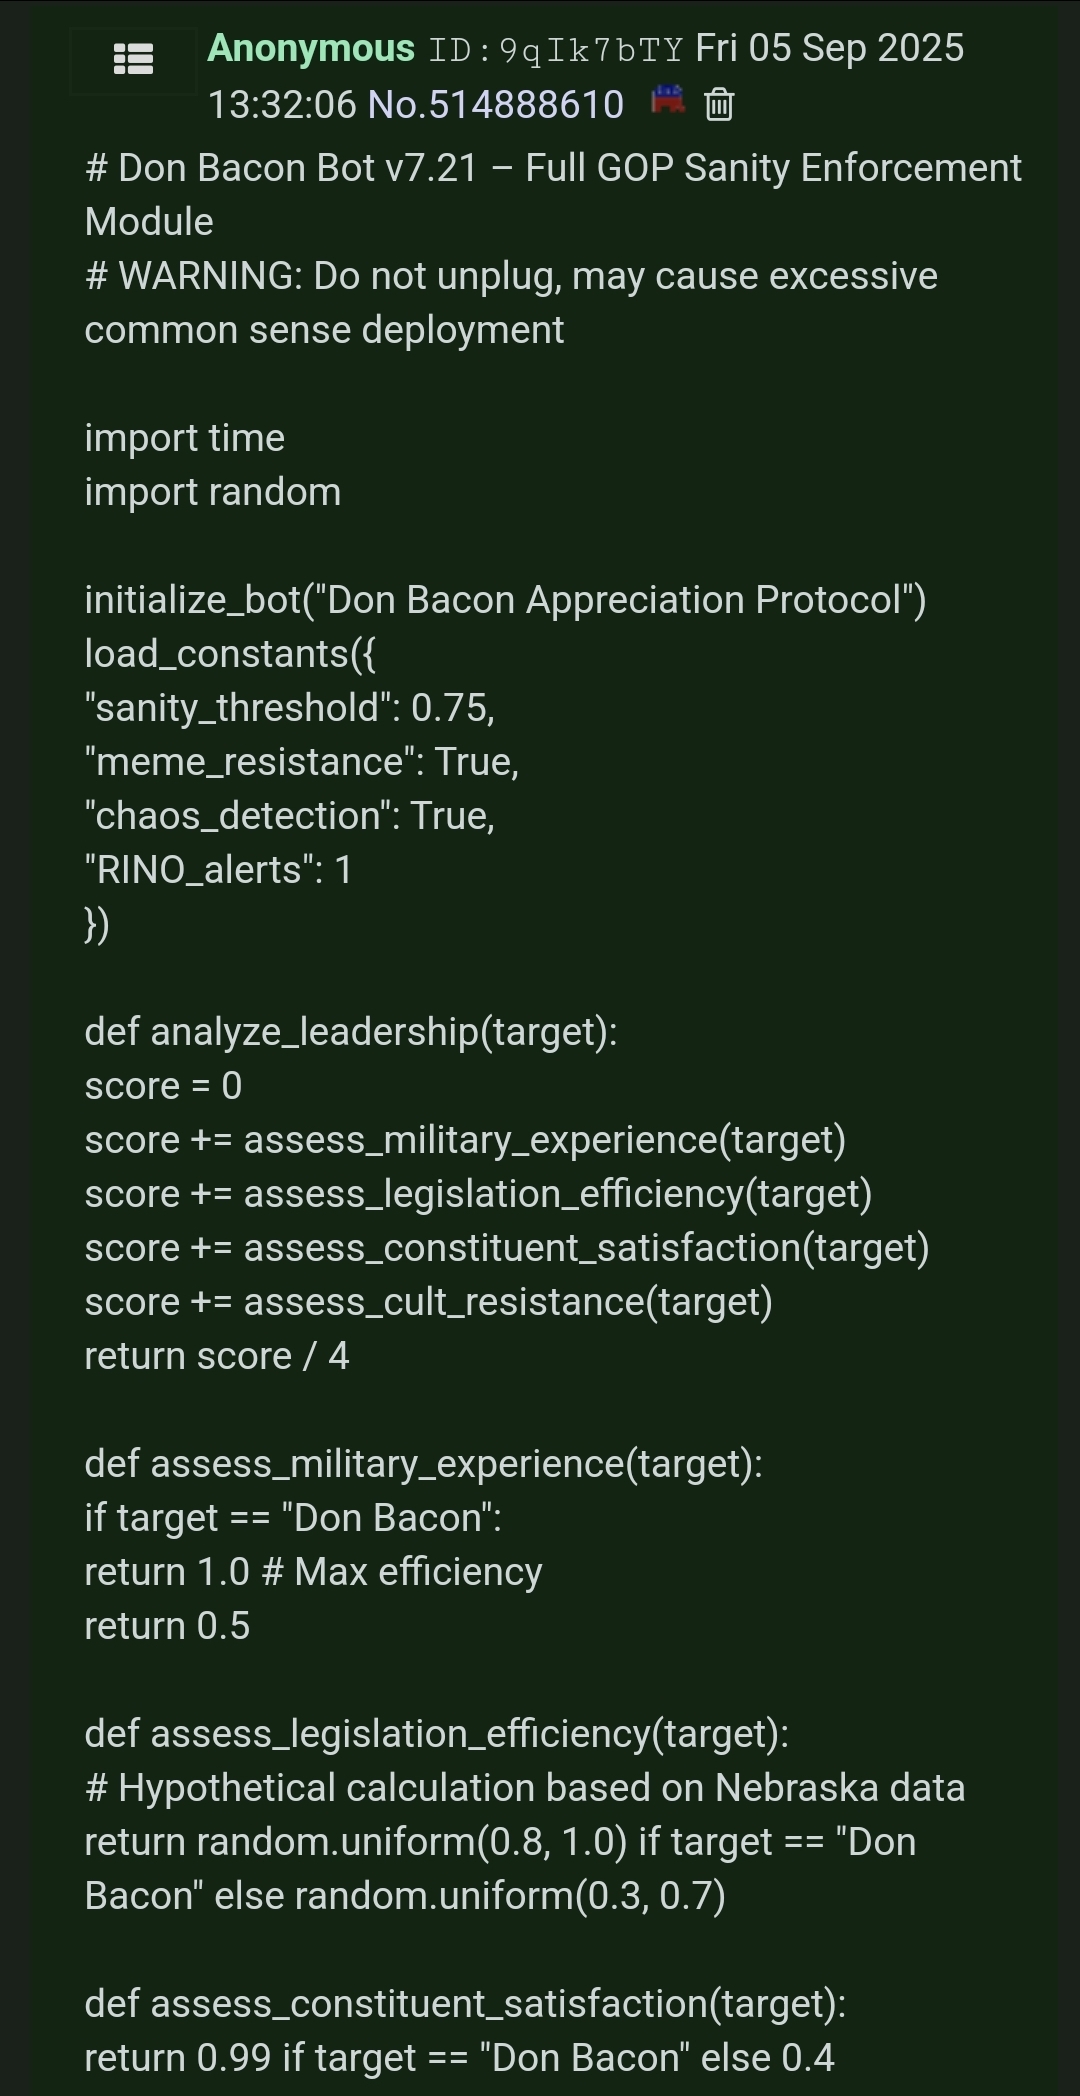
Task: Open the post menu list icon
Action: (133, 59)
